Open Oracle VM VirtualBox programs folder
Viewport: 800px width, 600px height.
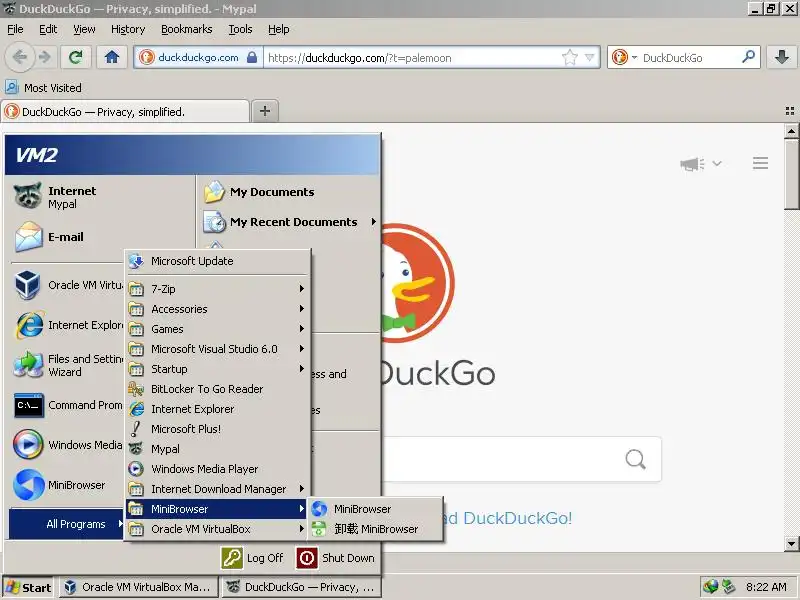[x=218, y=529]
